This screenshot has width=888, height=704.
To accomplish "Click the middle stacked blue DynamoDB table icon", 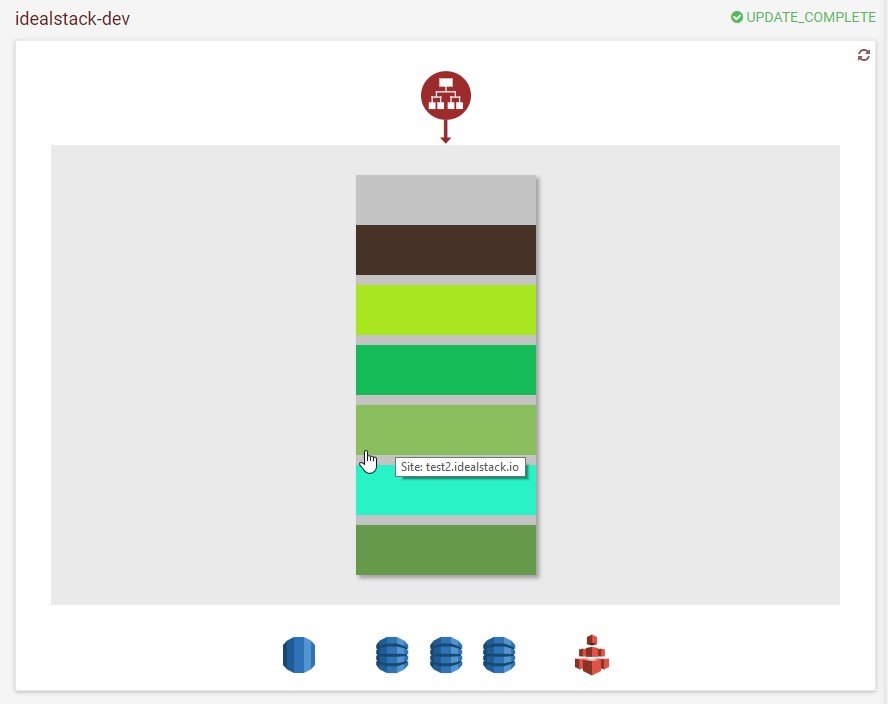I will 446,655.
